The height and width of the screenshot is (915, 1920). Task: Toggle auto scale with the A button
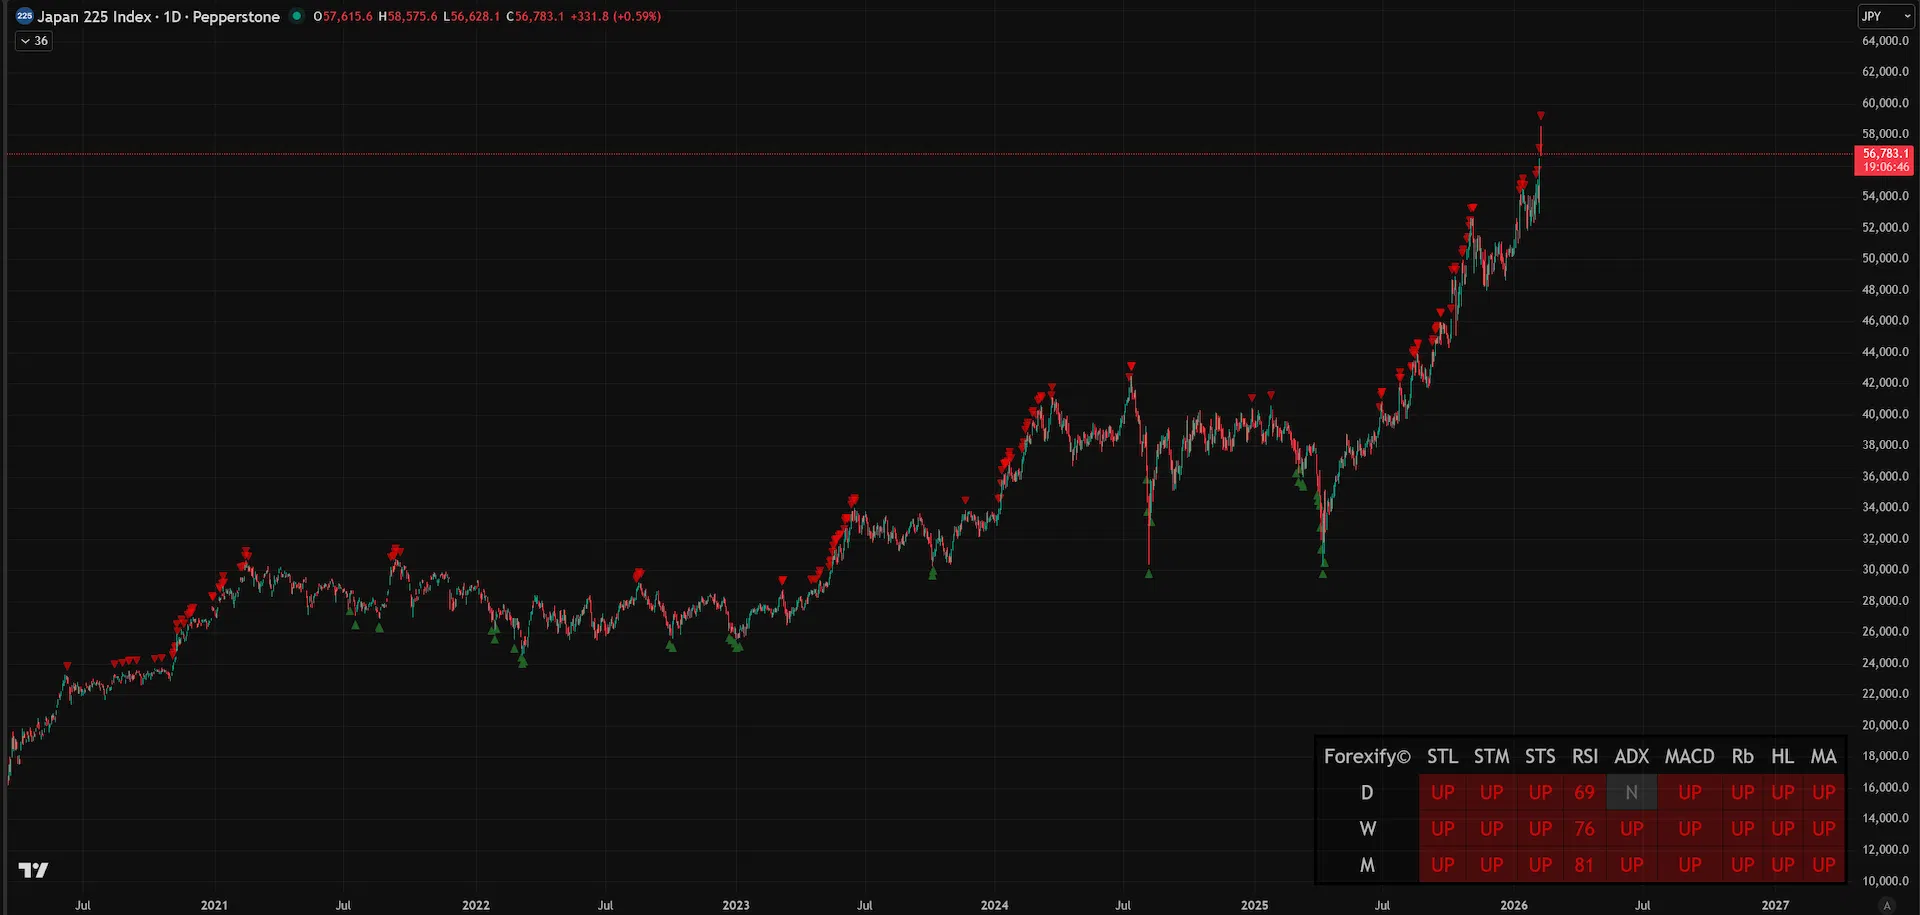pyautogui.click(x=1887, y=905)
